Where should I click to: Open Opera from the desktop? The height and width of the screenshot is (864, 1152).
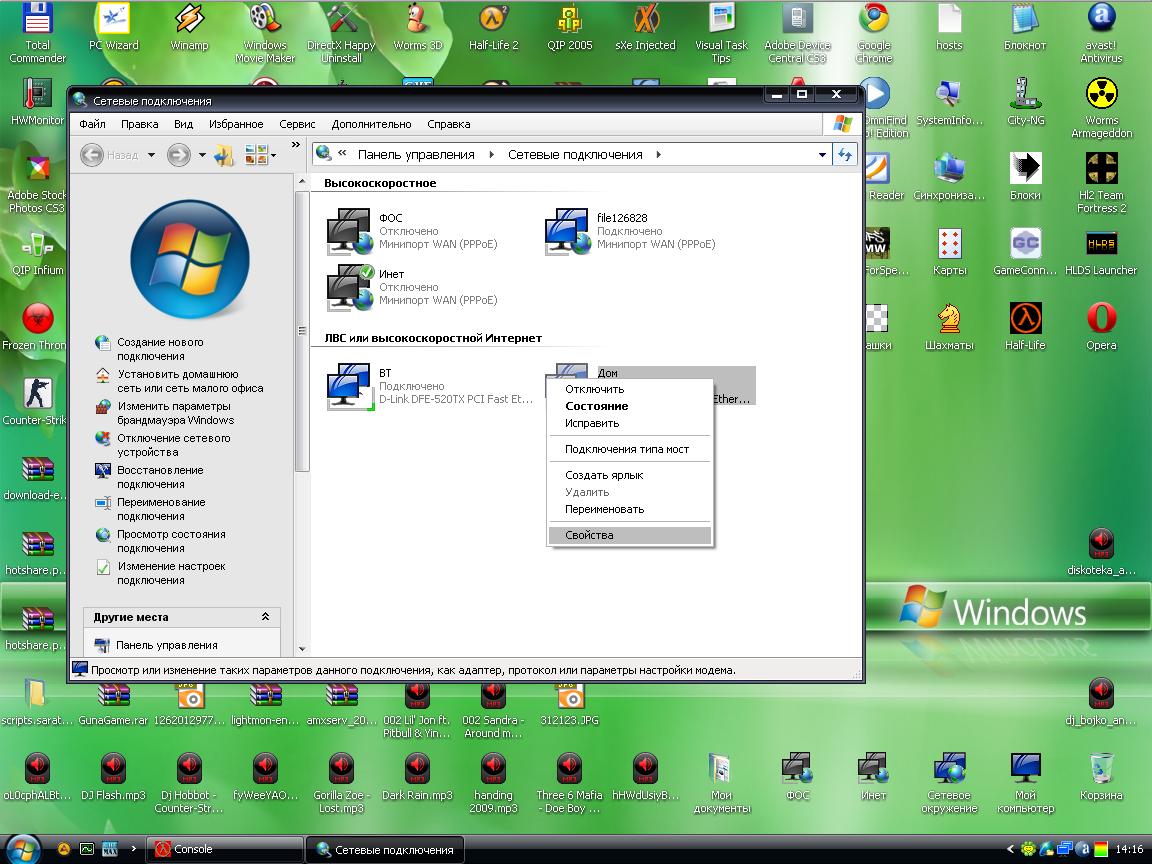click(1101, 320)
